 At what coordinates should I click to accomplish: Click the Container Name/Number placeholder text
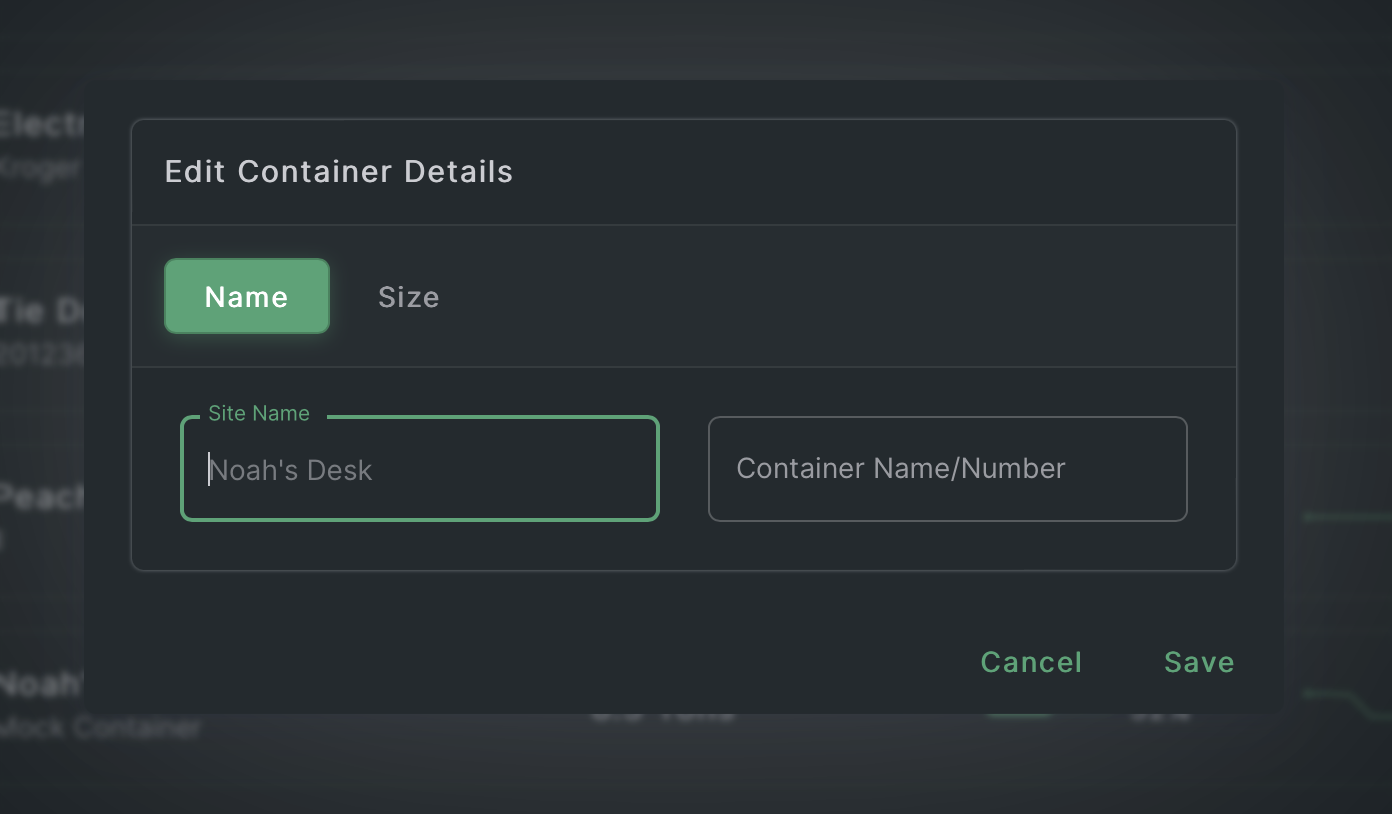(x=900, y=468)
